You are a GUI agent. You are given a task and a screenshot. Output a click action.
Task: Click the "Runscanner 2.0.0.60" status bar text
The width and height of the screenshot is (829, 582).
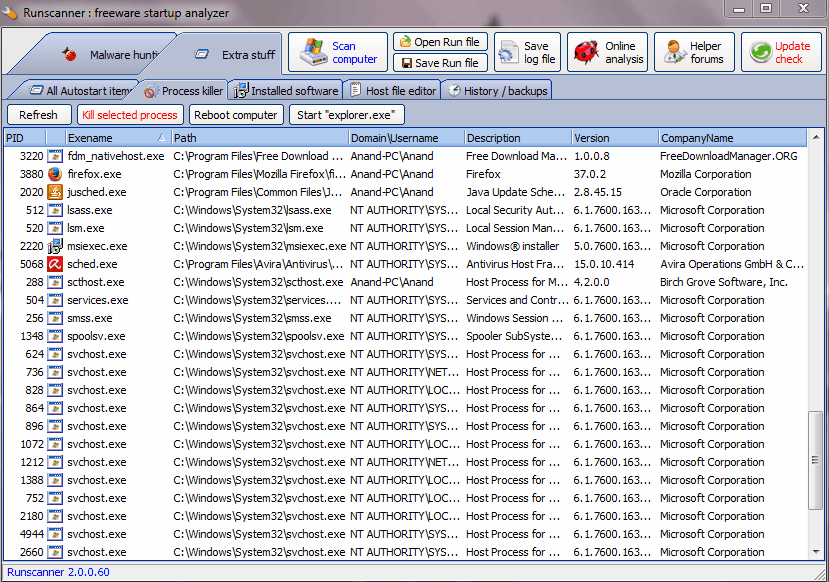click(58, 572)
